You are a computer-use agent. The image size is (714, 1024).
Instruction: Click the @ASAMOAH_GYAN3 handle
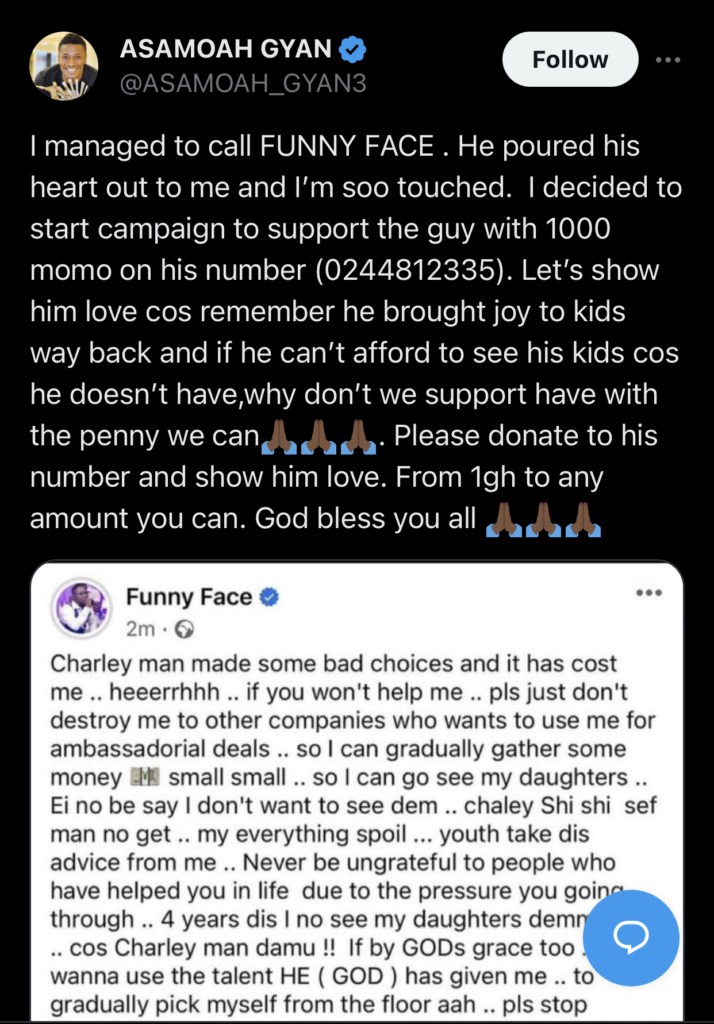coord(242,84)
